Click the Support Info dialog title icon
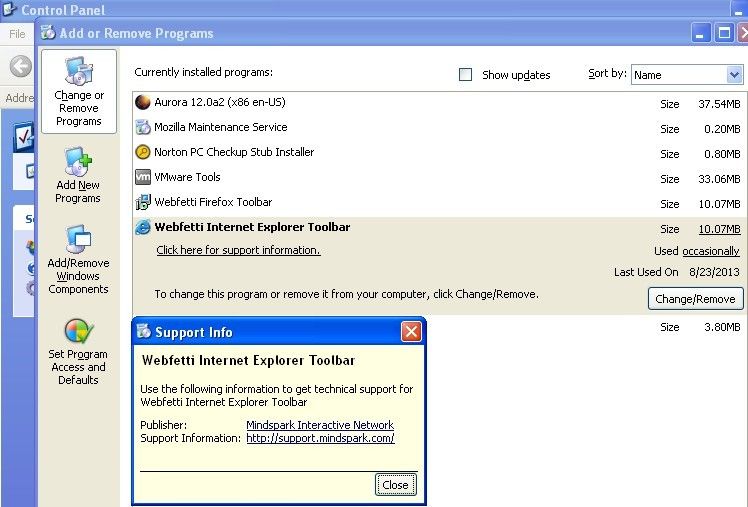Image resolution: width=748 pixels, height=507 pixels. (144, 331)
